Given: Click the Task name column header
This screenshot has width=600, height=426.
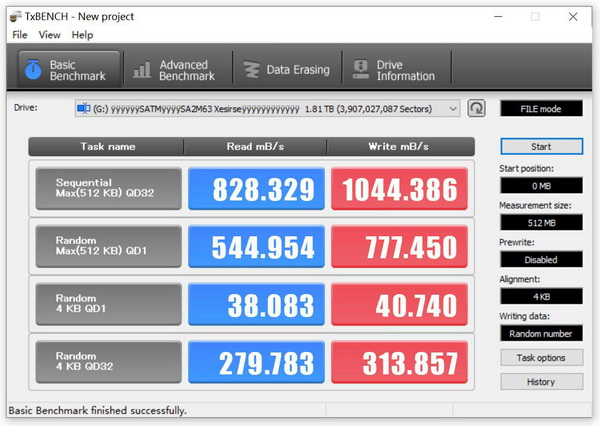Looking at the screenshot, I should (106, 147).
